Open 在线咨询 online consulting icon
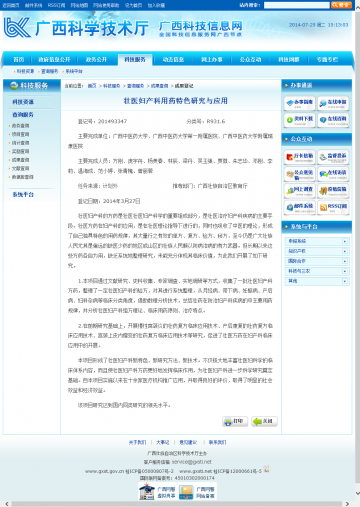 click(333, 120)
